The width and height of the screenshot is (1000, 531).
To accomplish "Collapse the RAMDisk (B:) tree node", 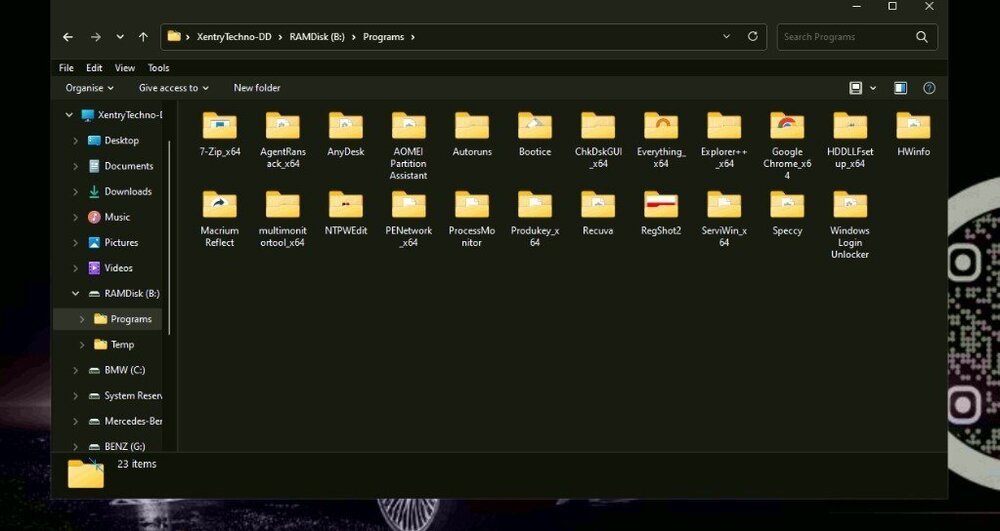I will click(x=75, y=294).
